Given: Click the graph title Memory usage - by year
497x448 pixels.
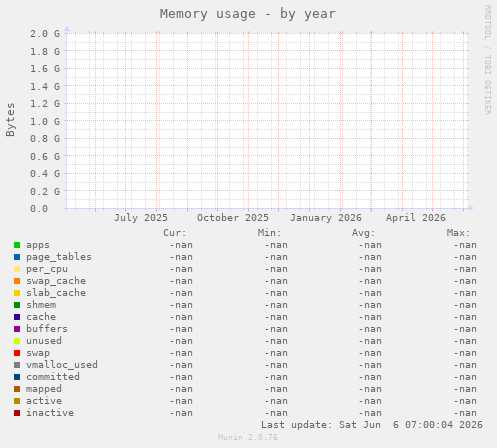Looking at the screenshot, I should [248, 14].
